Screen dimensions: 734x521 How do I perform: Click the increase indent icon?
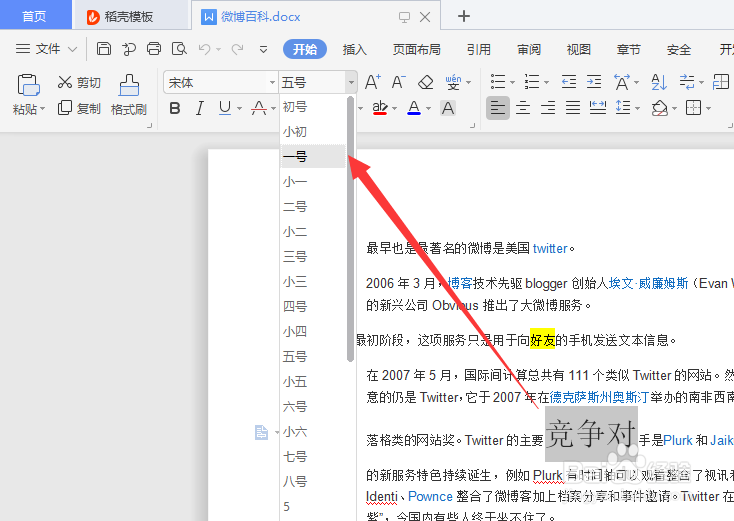point(594,82)
